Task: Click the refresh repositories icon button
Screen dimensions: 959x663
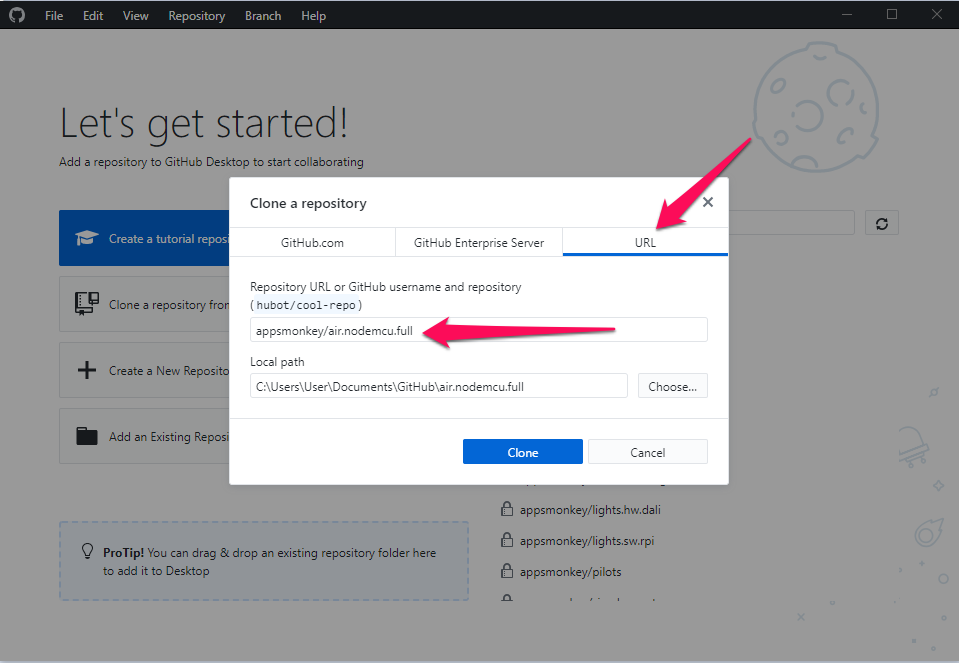Action: (x=881, y=223)
